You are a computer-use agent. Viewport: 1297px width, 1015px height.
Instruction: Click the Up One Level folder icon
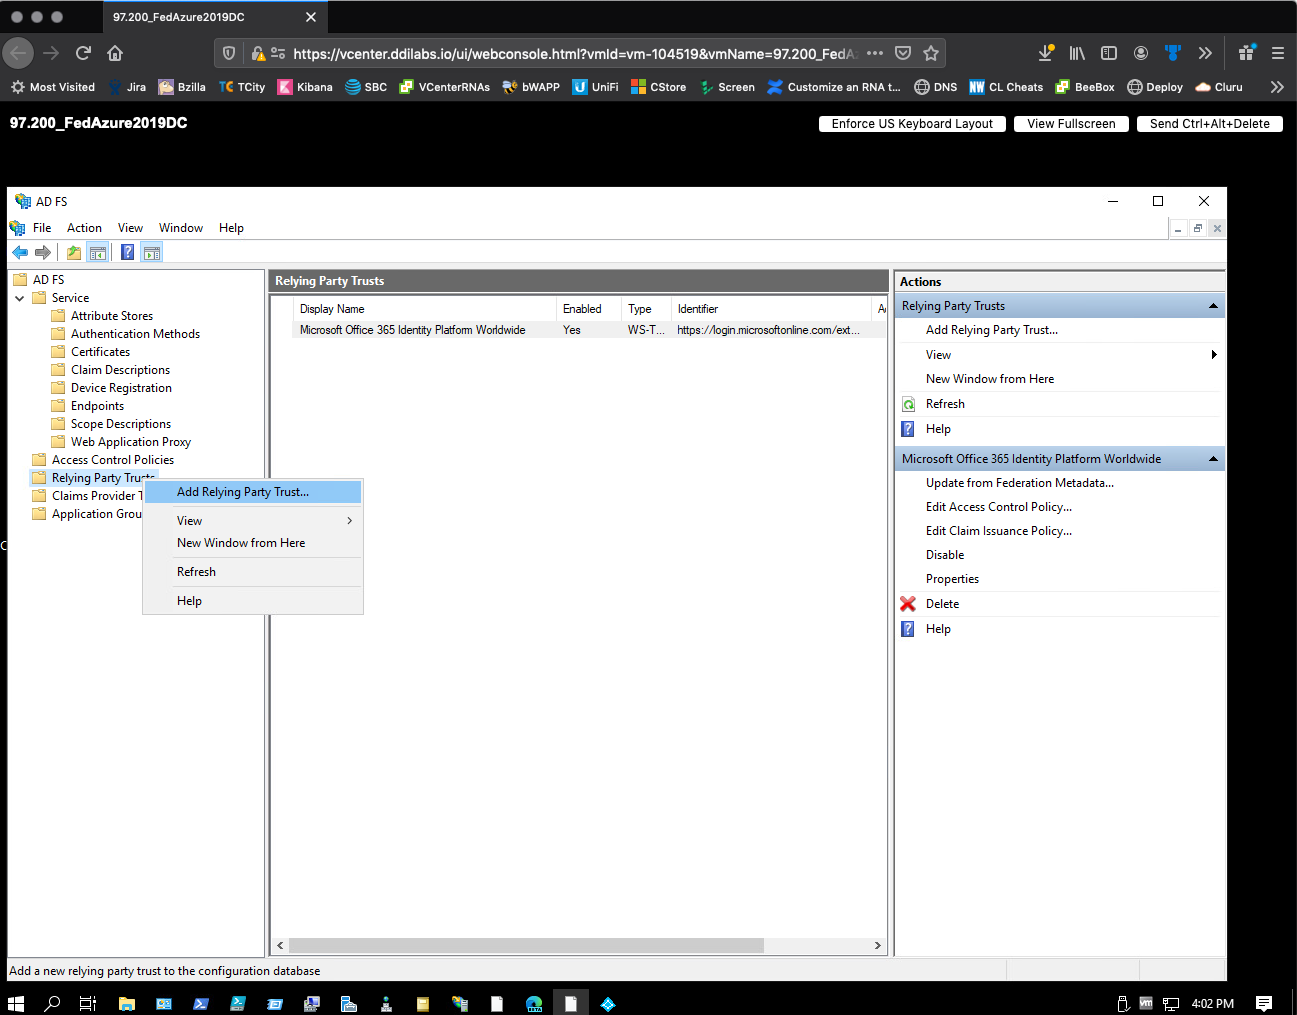(74, 253)
